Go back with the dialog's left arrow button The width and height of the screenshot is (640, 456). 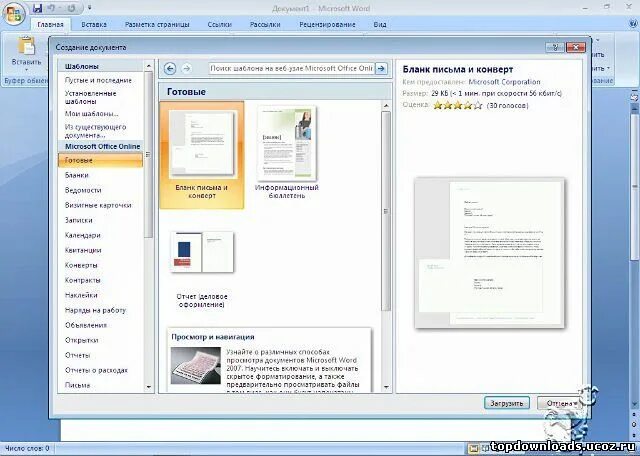[x=170, y=68]
